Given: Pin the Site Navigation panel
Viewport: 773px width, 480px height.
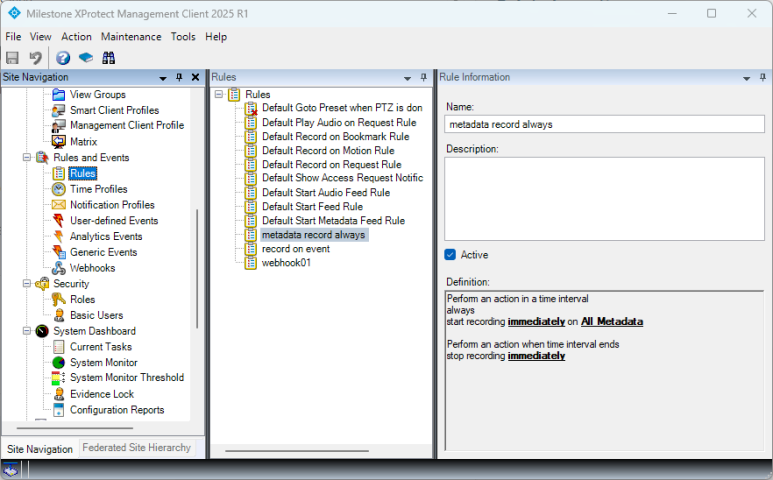Looking at the screenshot, I should [179, 77].
